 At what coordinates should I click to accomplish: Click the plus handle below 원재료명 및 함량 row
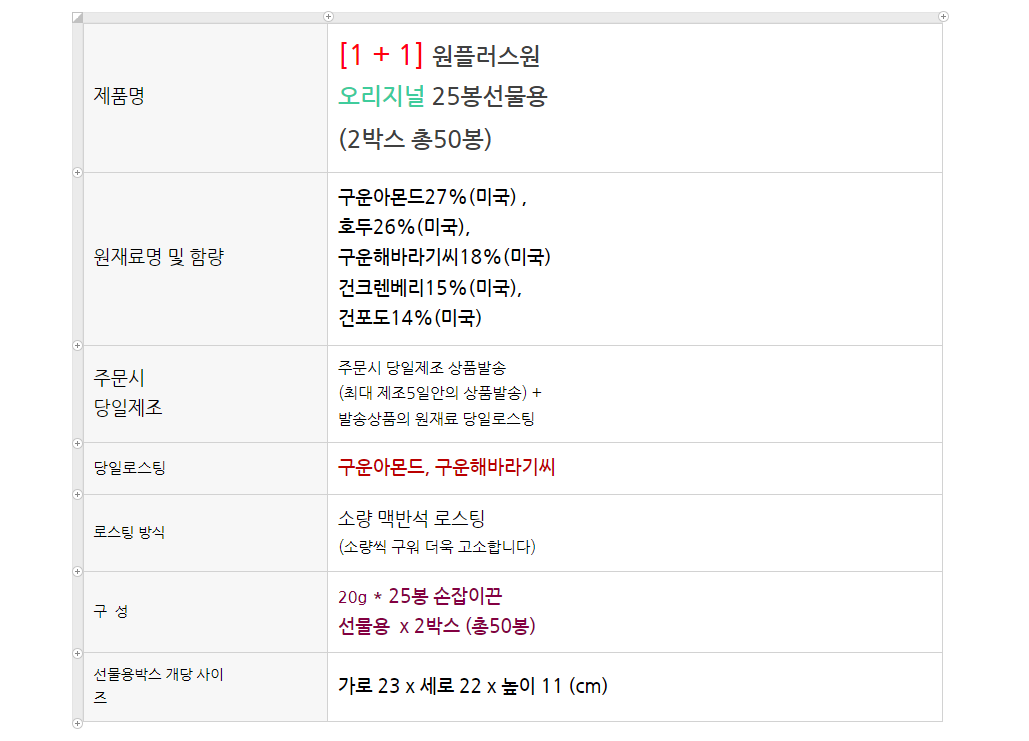(77, 345)
